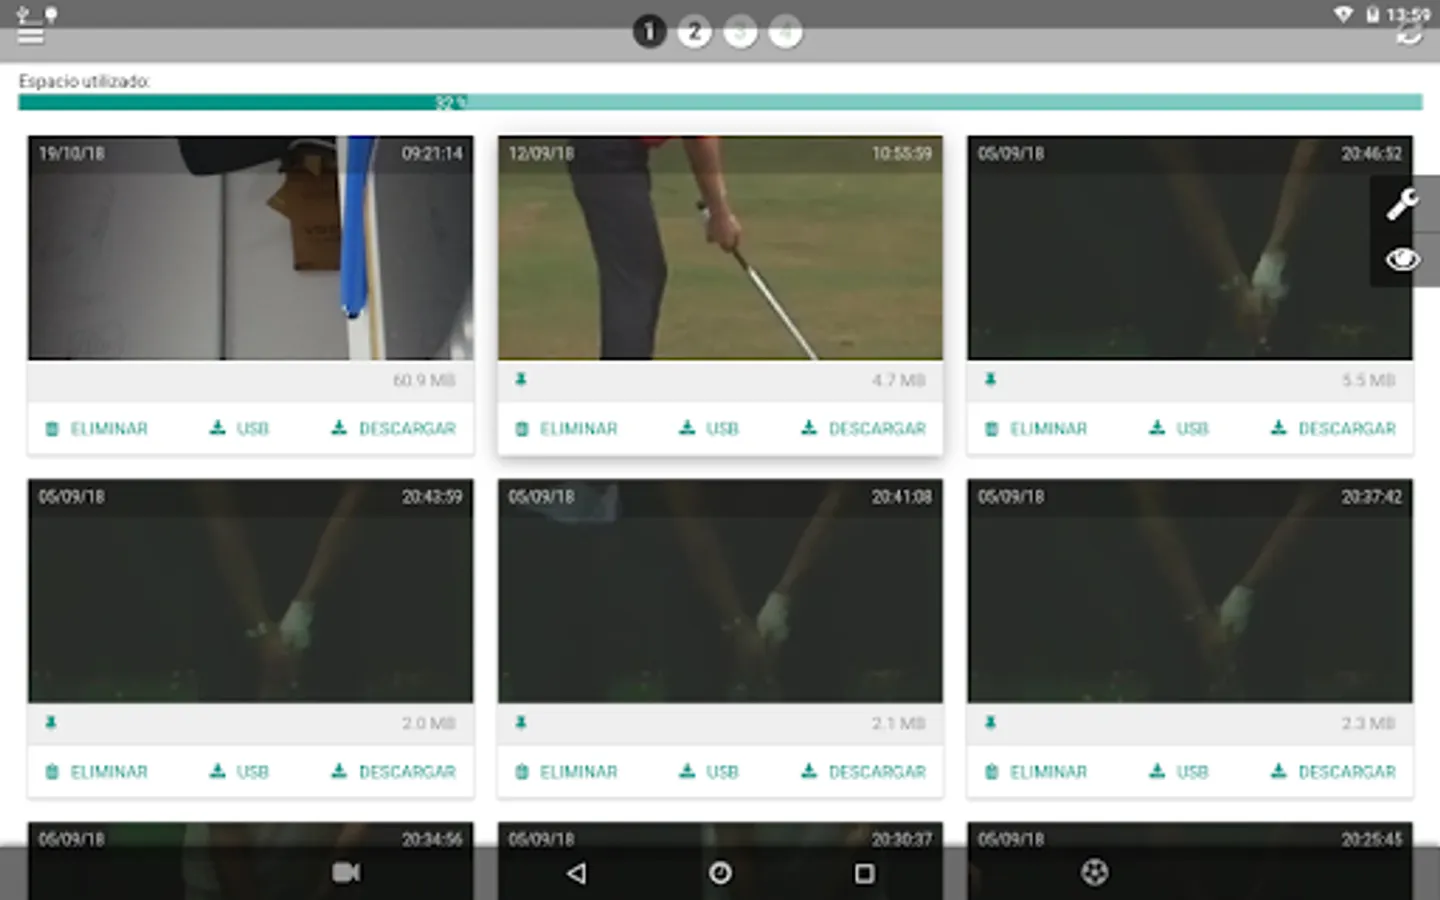Image resolution: width=1440 pixels, height=900 pixels.
Task: Tap the Android home button
Action: click(x=720, y=873)
